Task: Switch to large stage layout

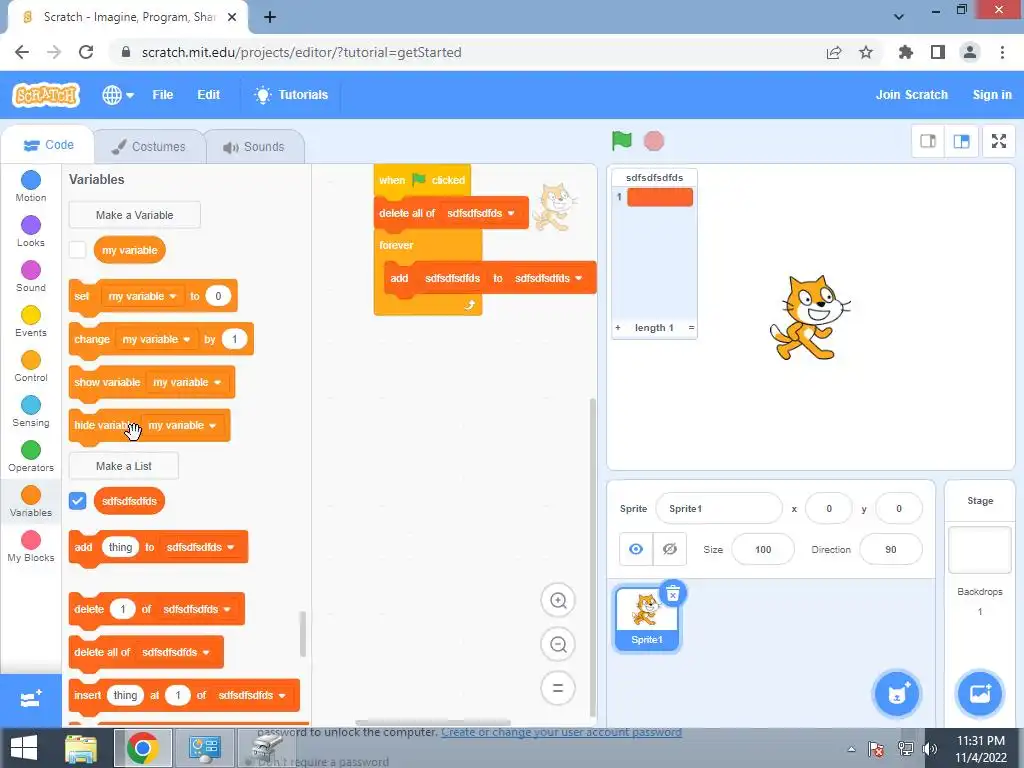Action: click(961, 141)
